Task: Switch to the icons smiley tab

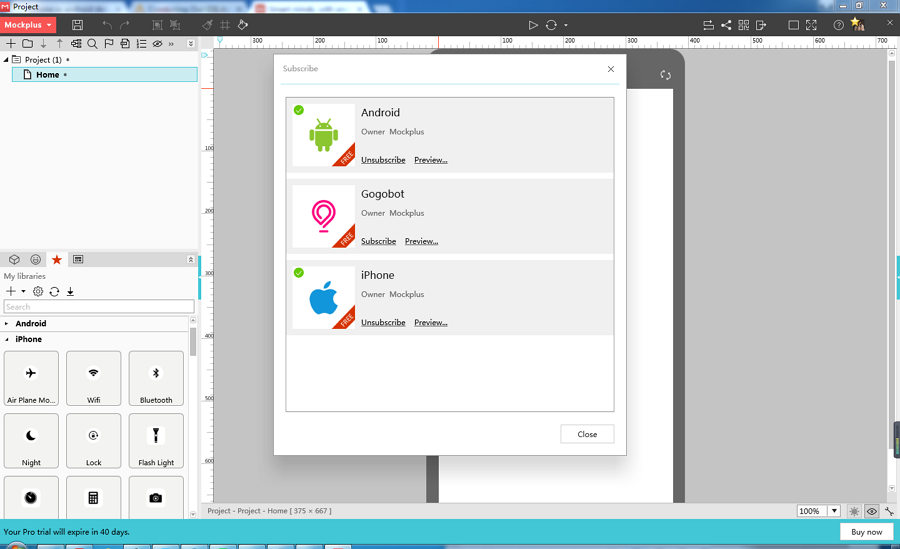Action: pos(36,260)
